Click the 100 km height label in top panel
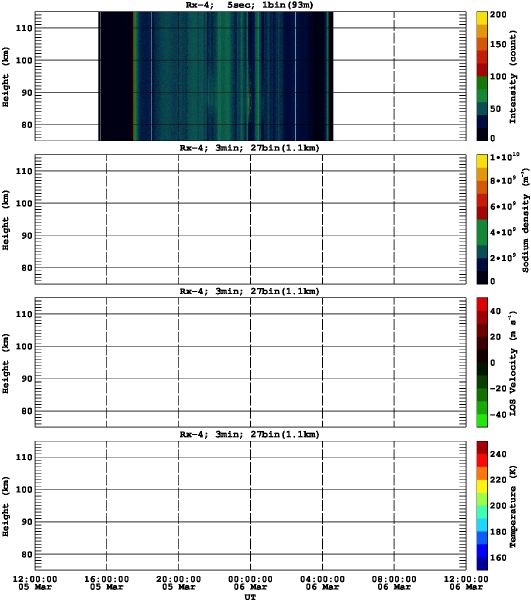This screenshot has height=600, width=531. tap(24, 60)
